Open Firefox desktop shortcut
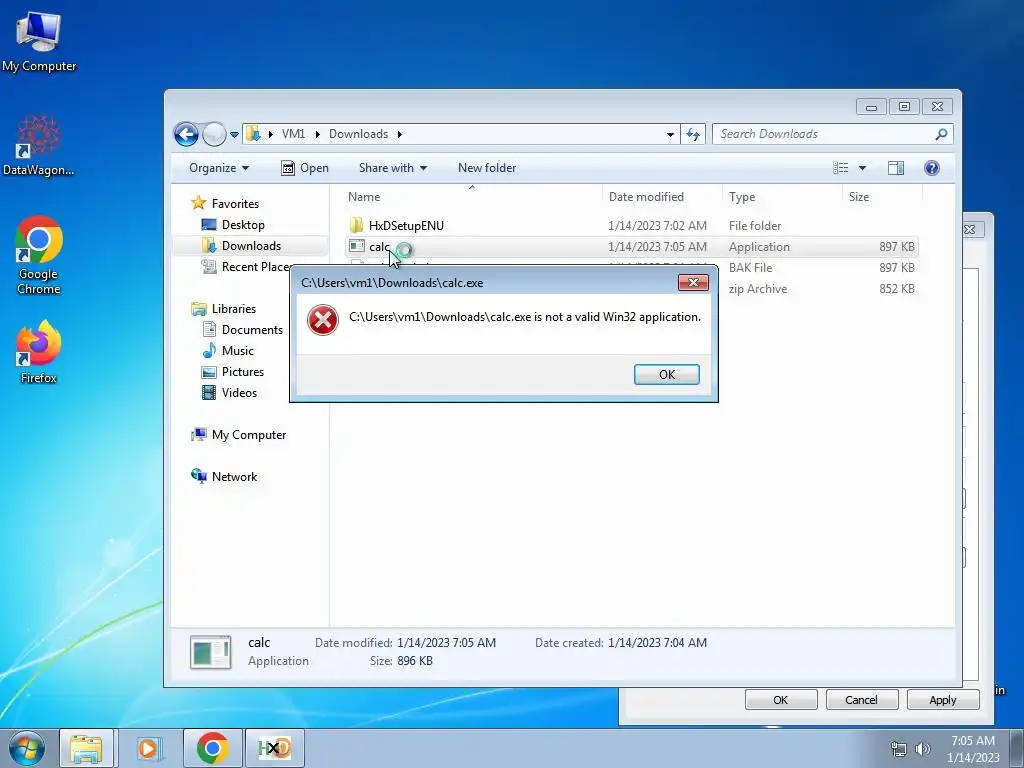This screenshot has width=1024, height=768. [39, 351]
